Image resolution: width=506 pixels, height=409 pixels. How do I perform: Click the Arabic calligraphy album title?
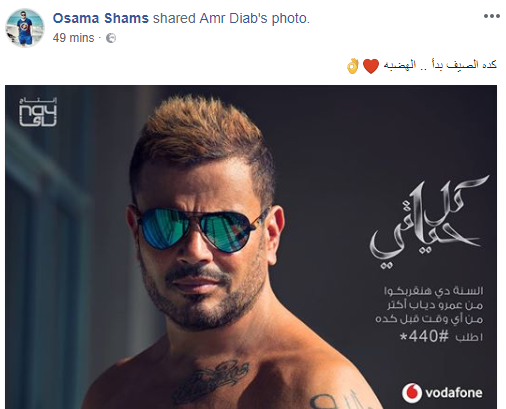coord(429,222)
